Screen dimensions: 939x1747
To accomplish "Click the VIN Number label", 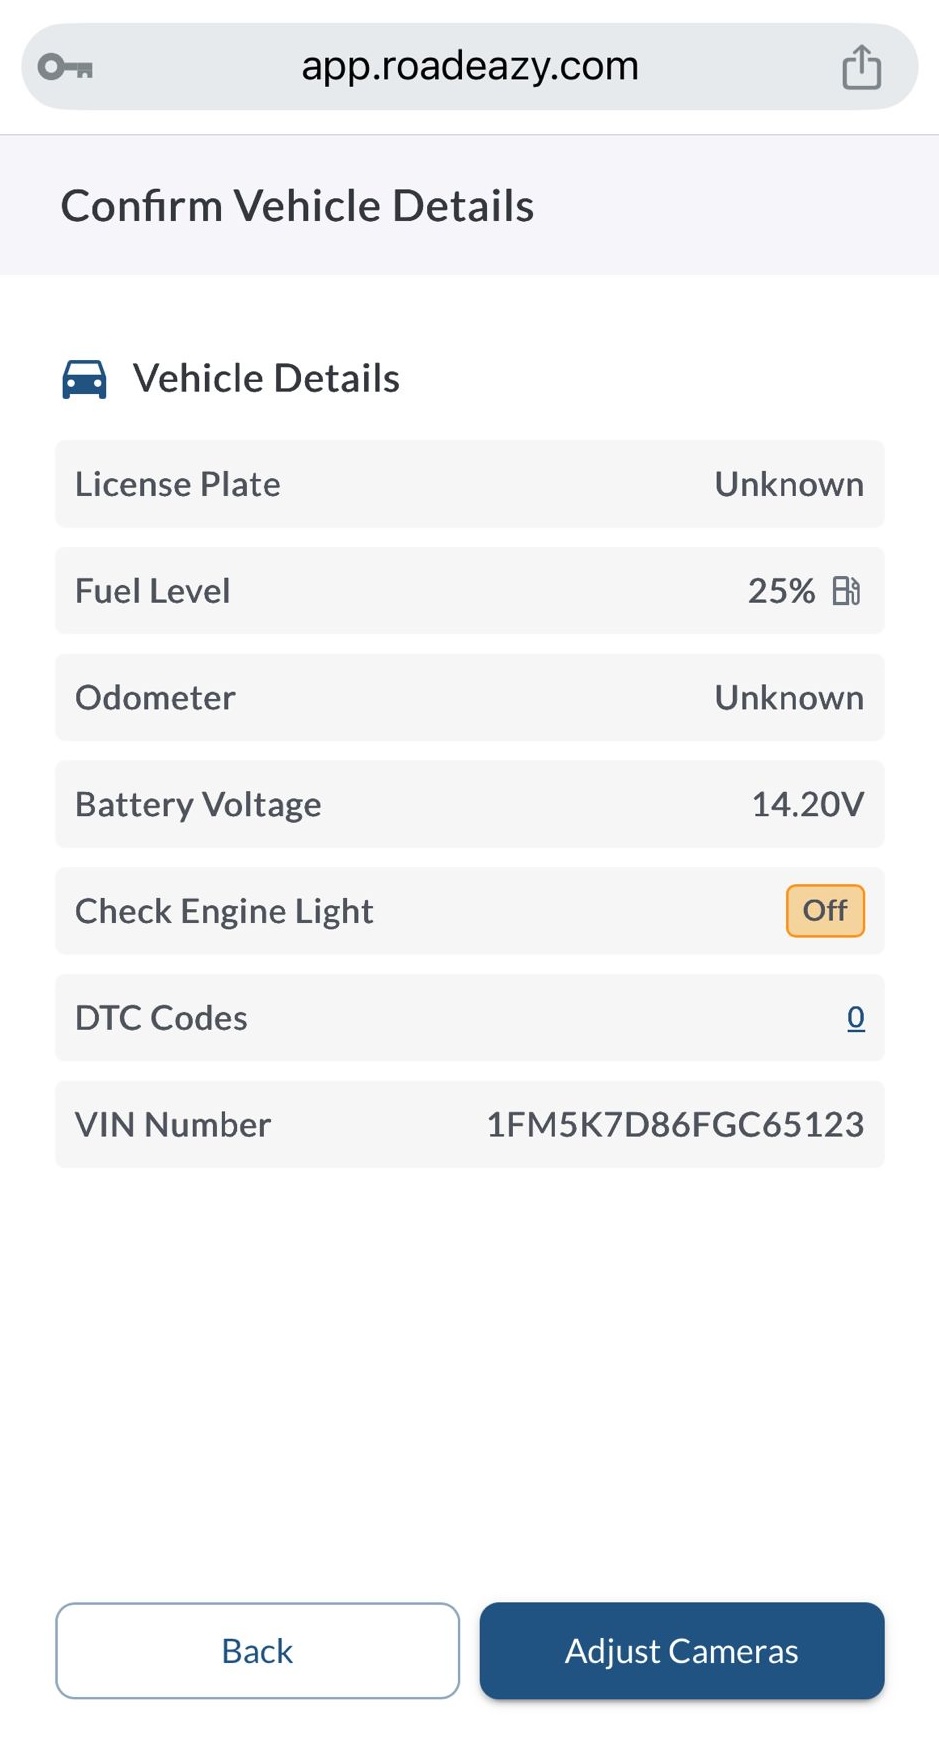I will (x=173, y=1125).
